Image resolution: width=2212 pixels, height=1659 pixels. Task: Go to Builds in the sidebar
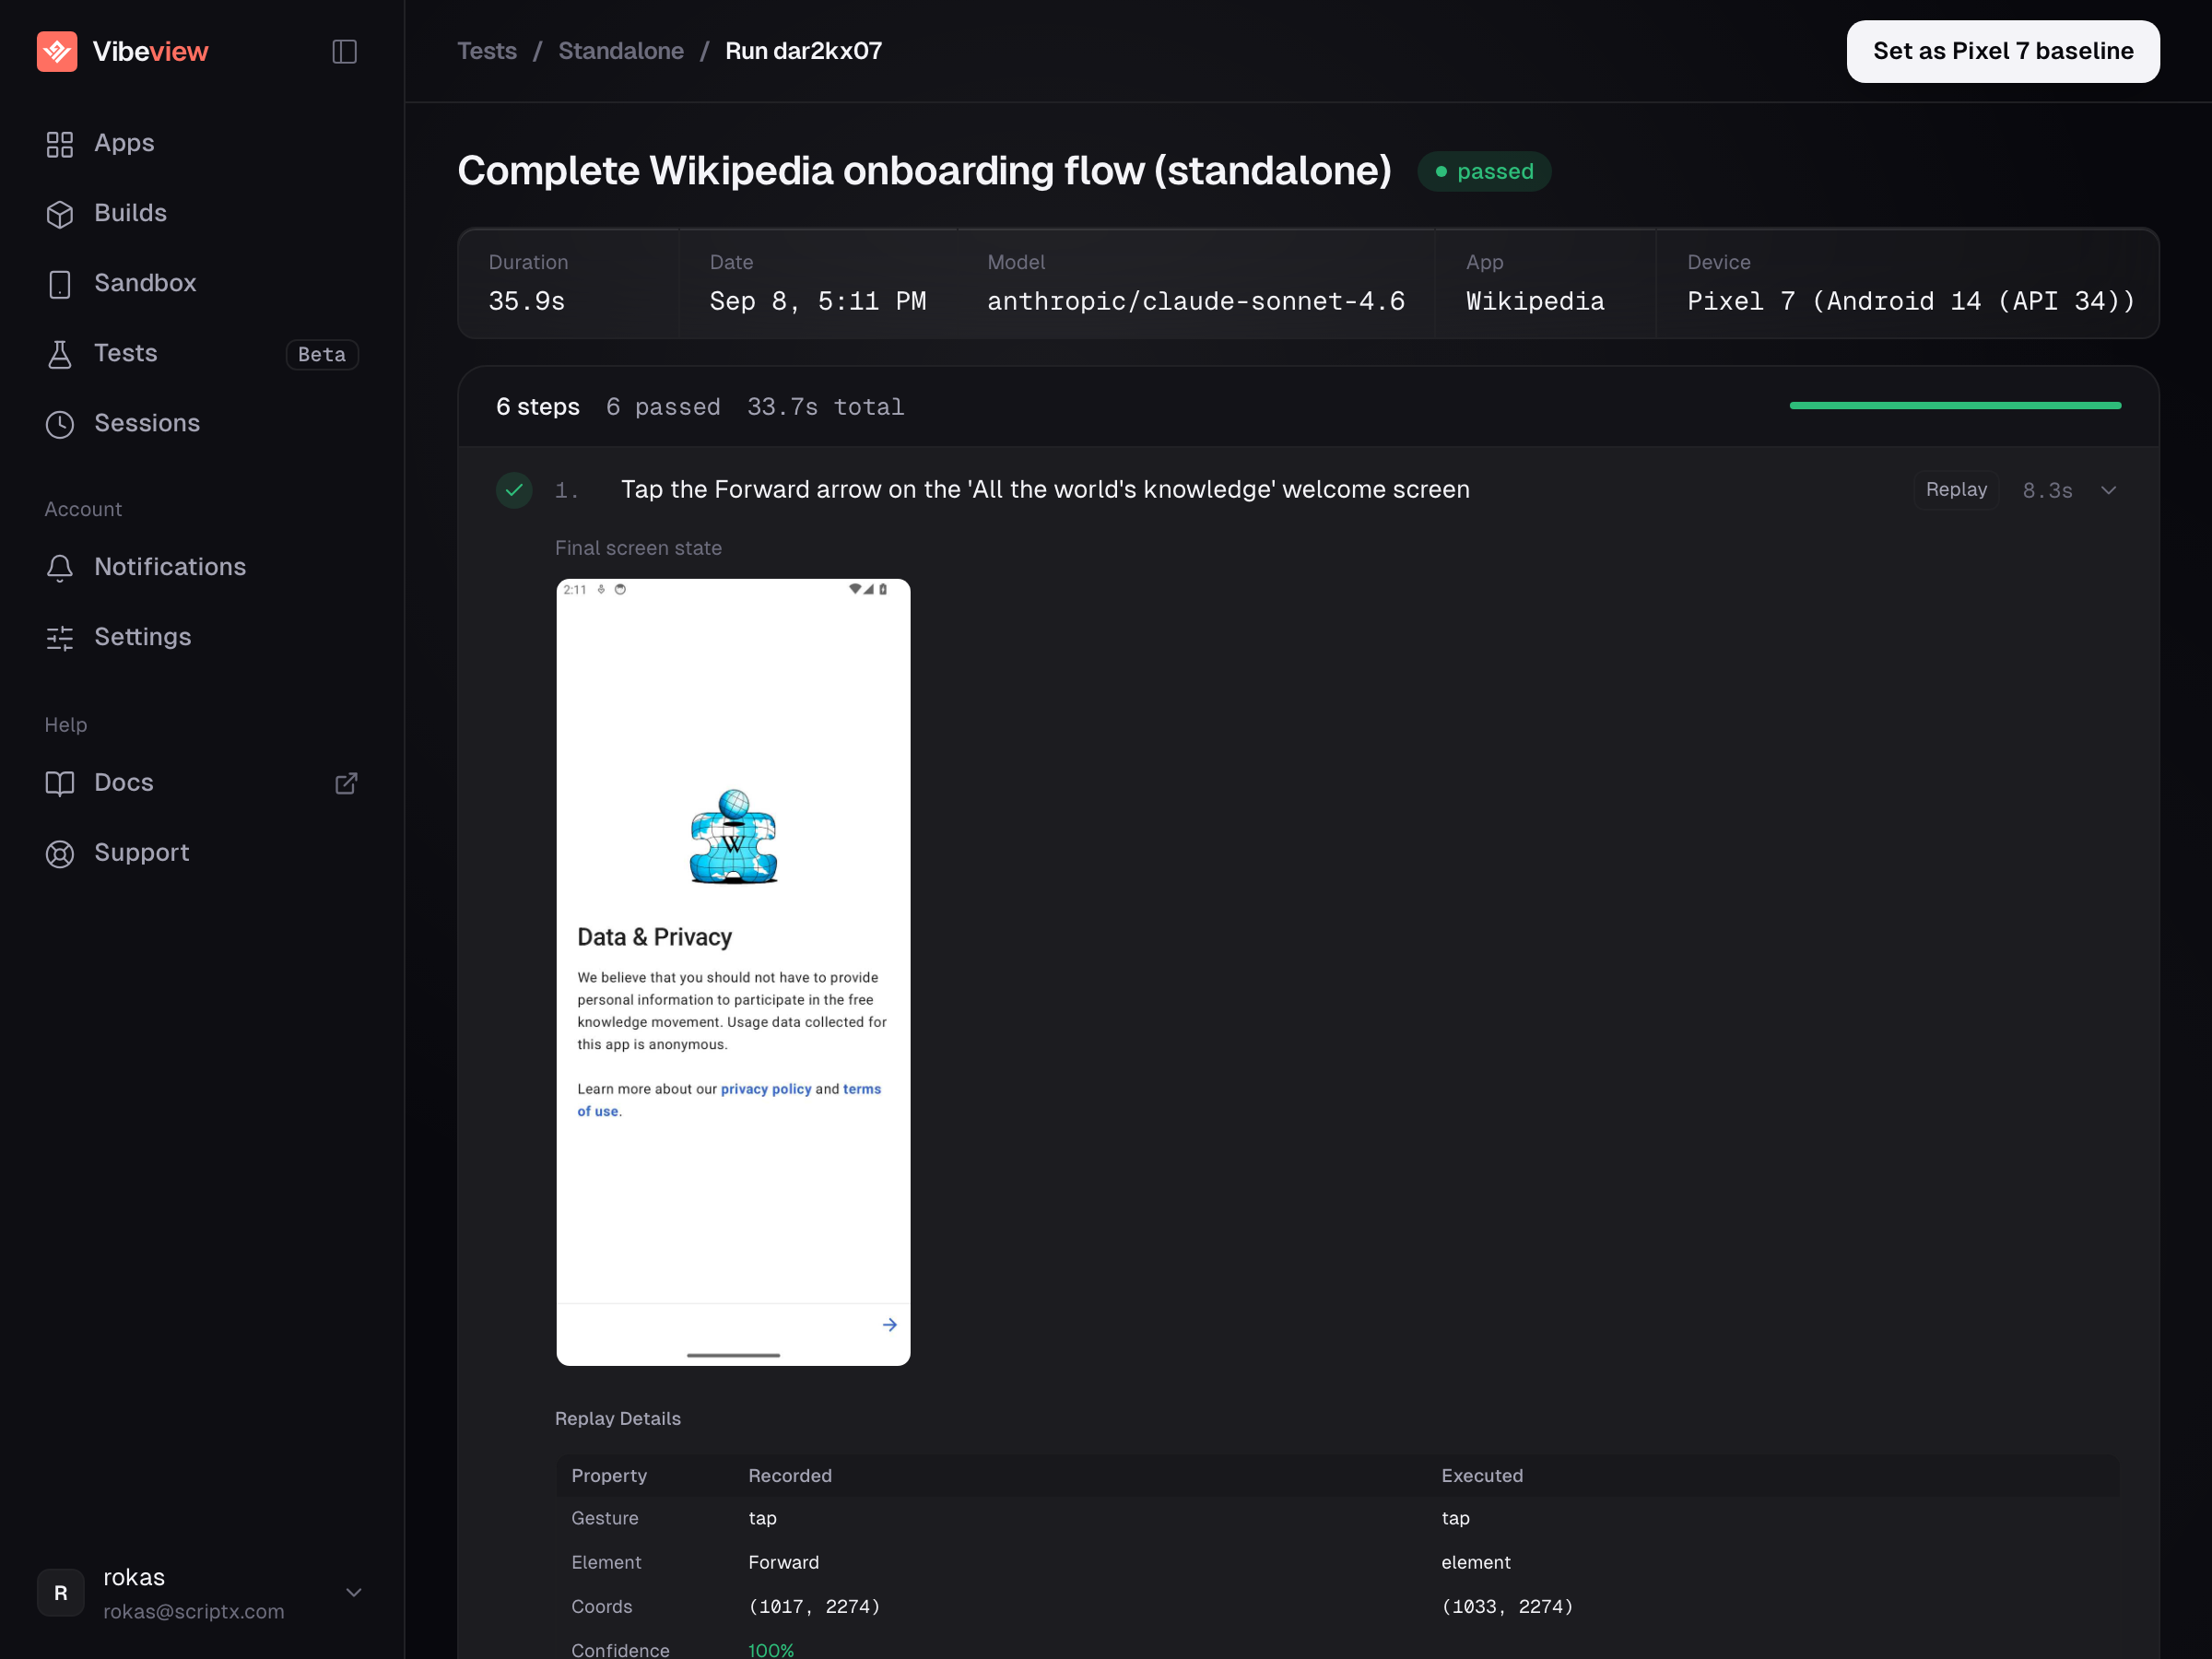pos(131,213)
